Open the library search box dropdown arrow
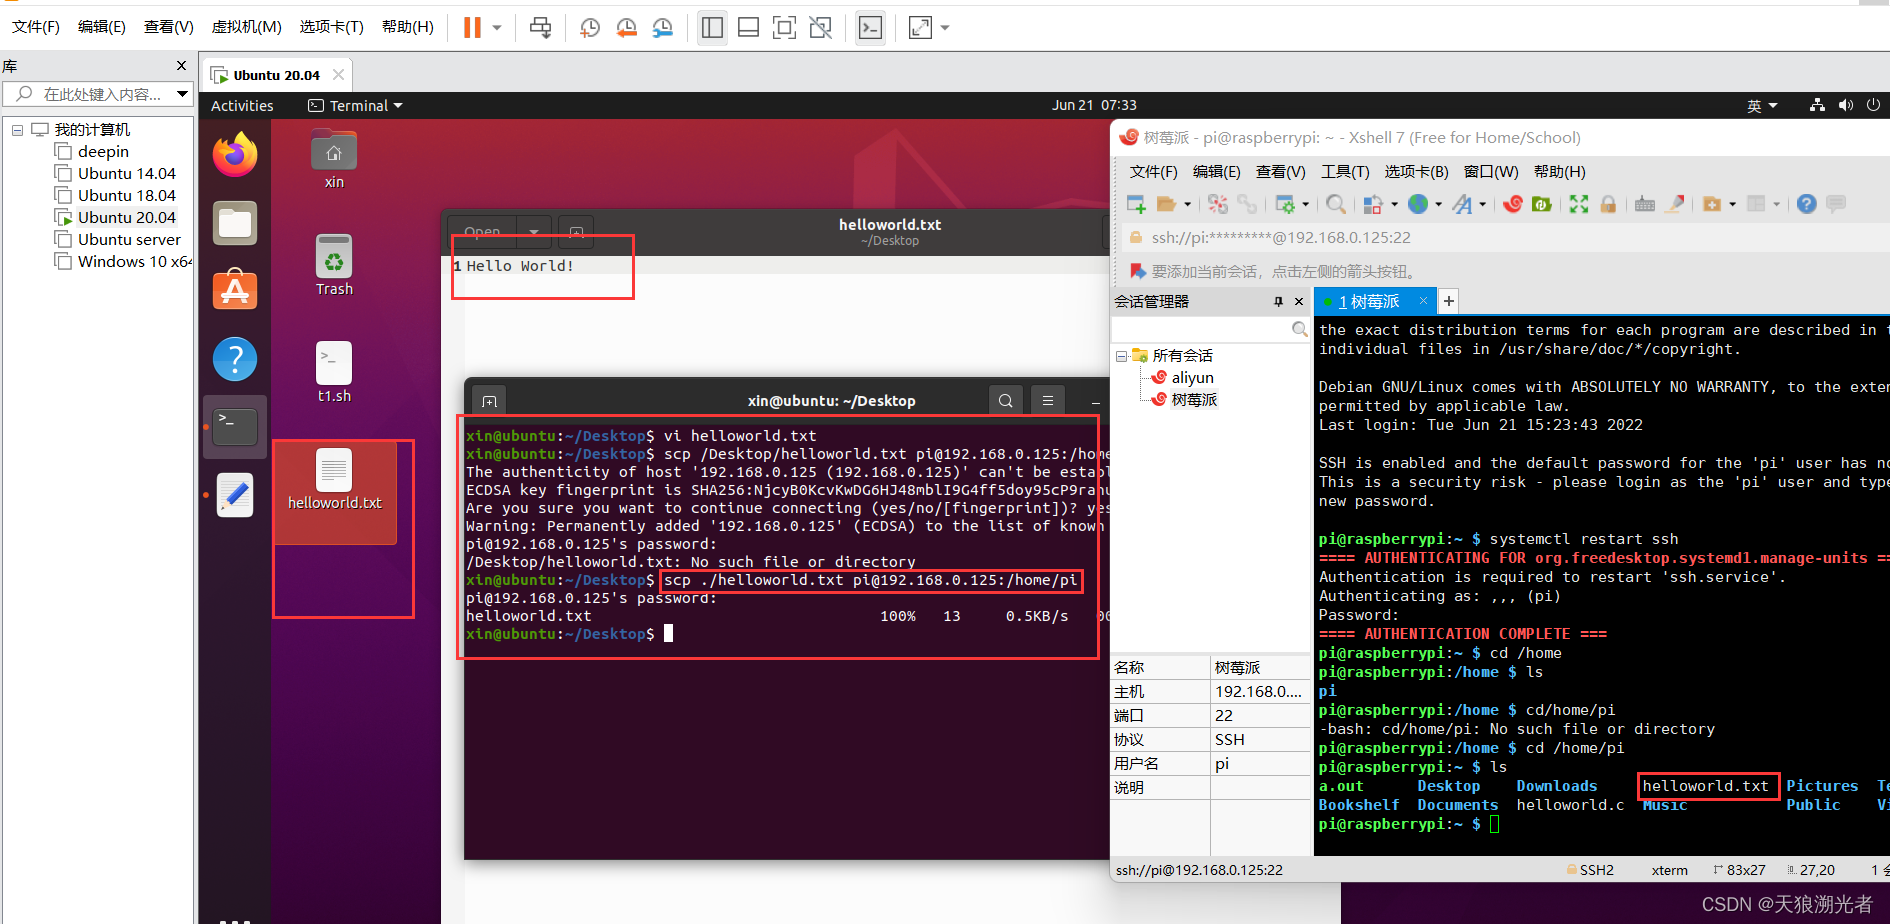 [182, 94]
